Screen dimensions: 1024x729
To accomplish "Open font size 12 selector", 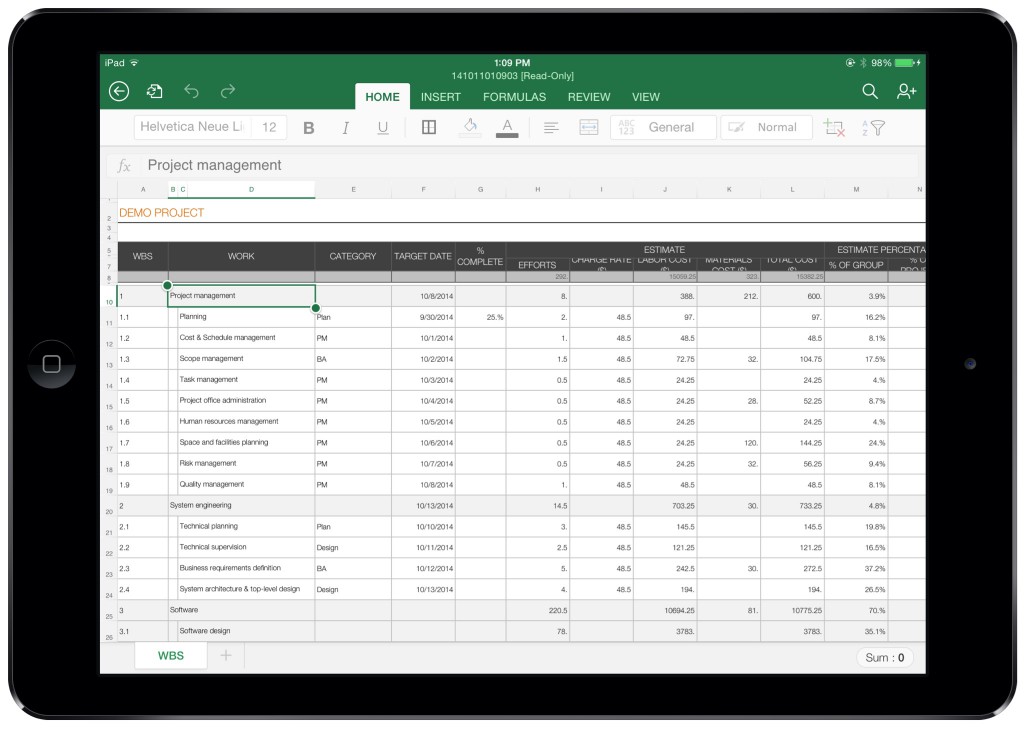I will [x=270, y=127].
